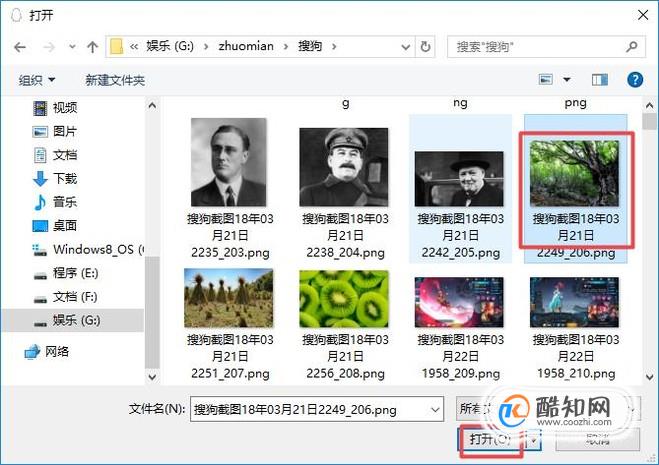Image resolution: width=659 pixels, height=465 pixels.
Task: Click the 文件名(N) input field
Action: (x=311, y=409)
